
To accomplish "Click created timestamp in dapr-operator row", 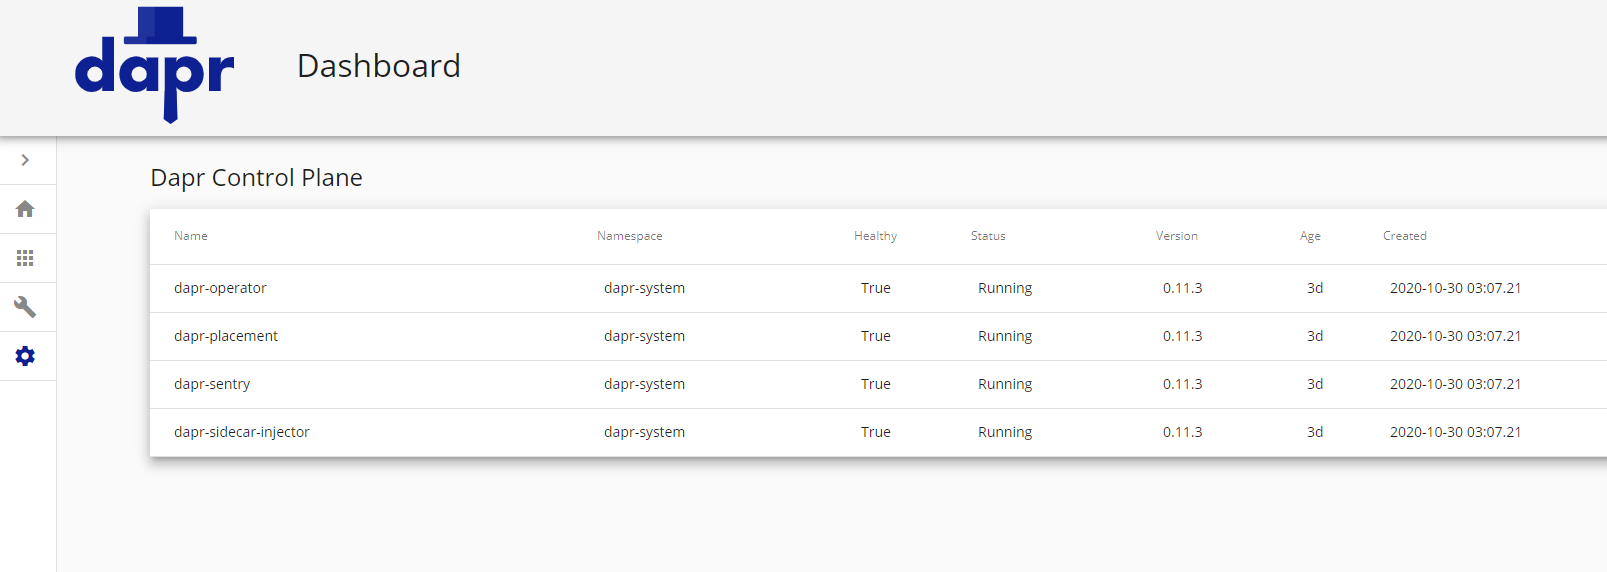I will tap(1456, 288).
